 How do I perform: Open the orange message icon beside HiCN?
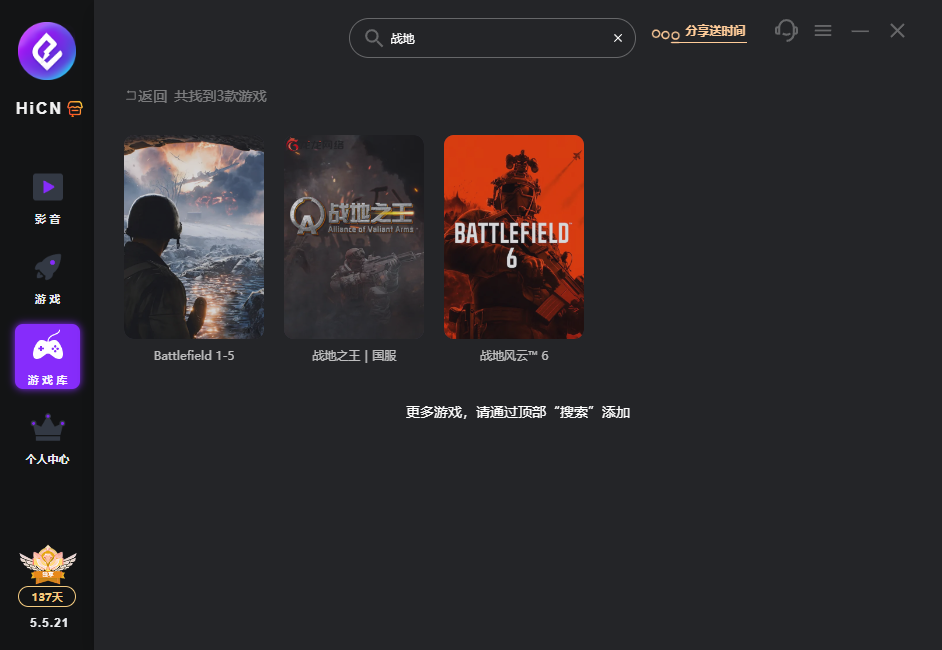(x=75, y=109)
